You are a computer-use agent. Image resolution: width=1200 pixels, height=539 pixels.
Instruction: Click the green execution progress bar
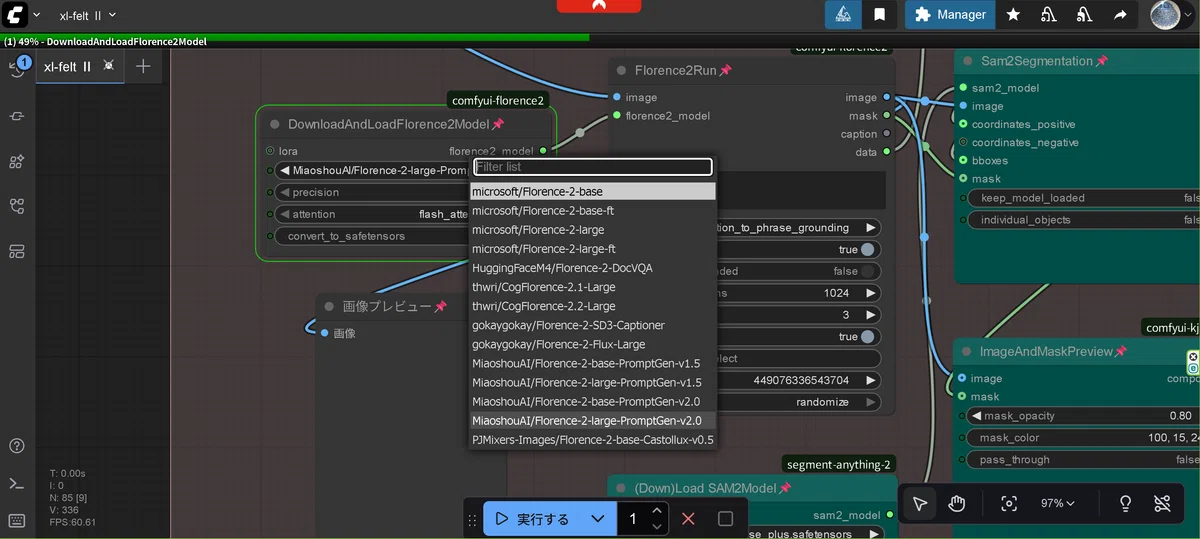[x=295, y=37]
